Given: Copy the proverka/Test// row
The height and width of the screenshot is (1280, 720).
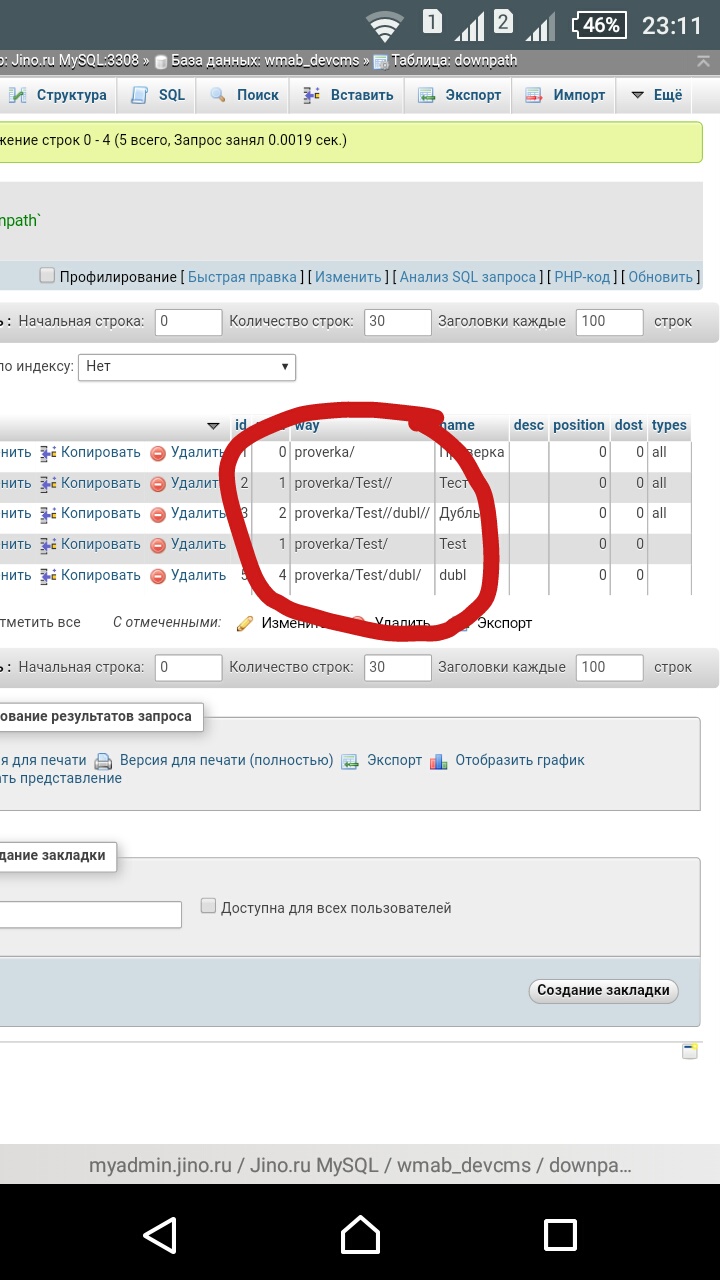Looking at the screenshot, I should point(91,483).
